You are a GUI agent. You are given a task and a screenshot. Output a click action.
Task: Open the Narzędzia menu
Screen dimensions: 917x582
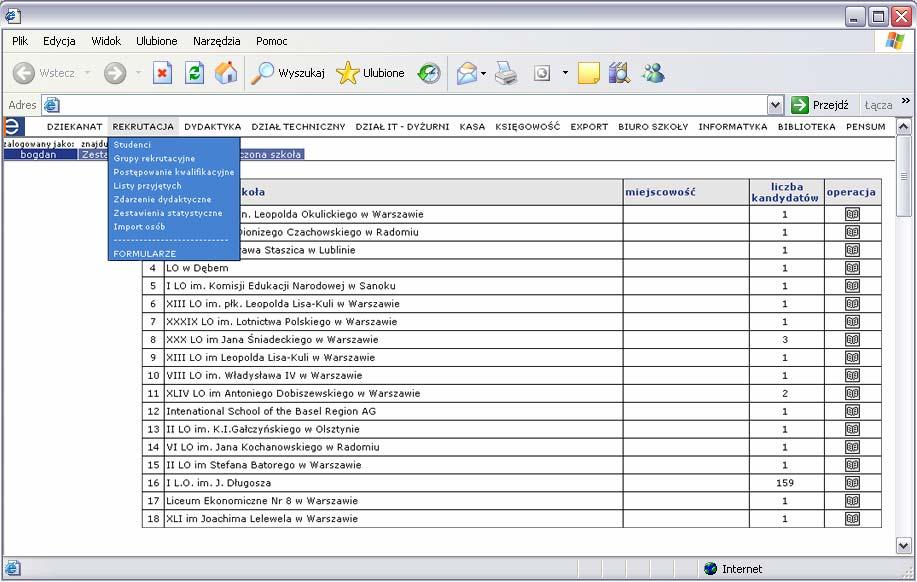coord(216,41)
